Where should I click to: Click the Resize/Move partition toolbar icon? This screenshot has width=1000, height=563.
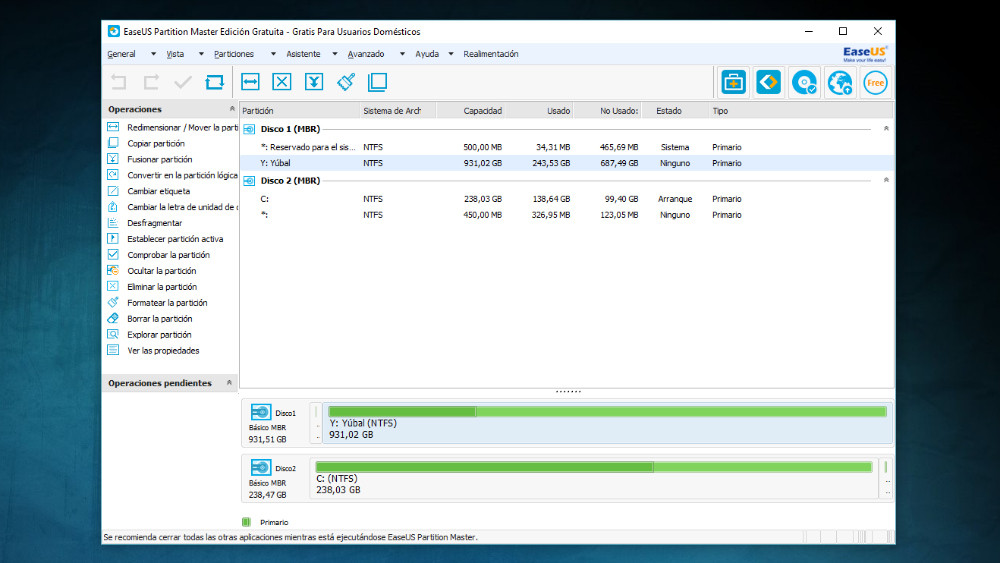(x=250, y=82)
